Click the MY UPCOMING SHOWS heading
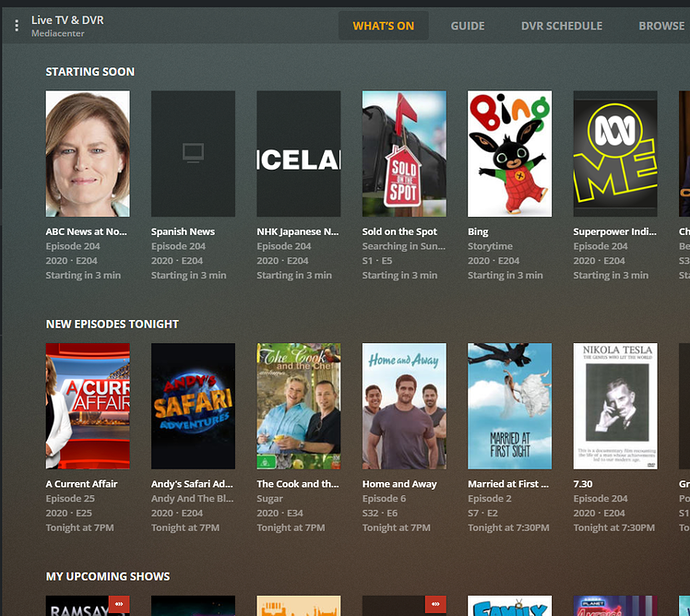The height and width of the screenshot is (616, 690). (108, 576)
